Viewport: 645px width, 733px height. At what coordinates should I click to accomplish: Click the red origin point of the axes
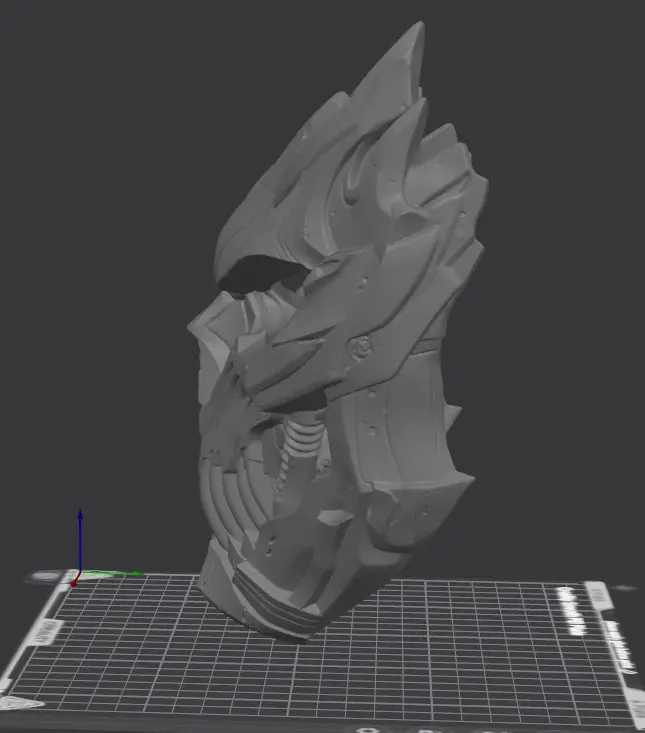tap(73, 584)
